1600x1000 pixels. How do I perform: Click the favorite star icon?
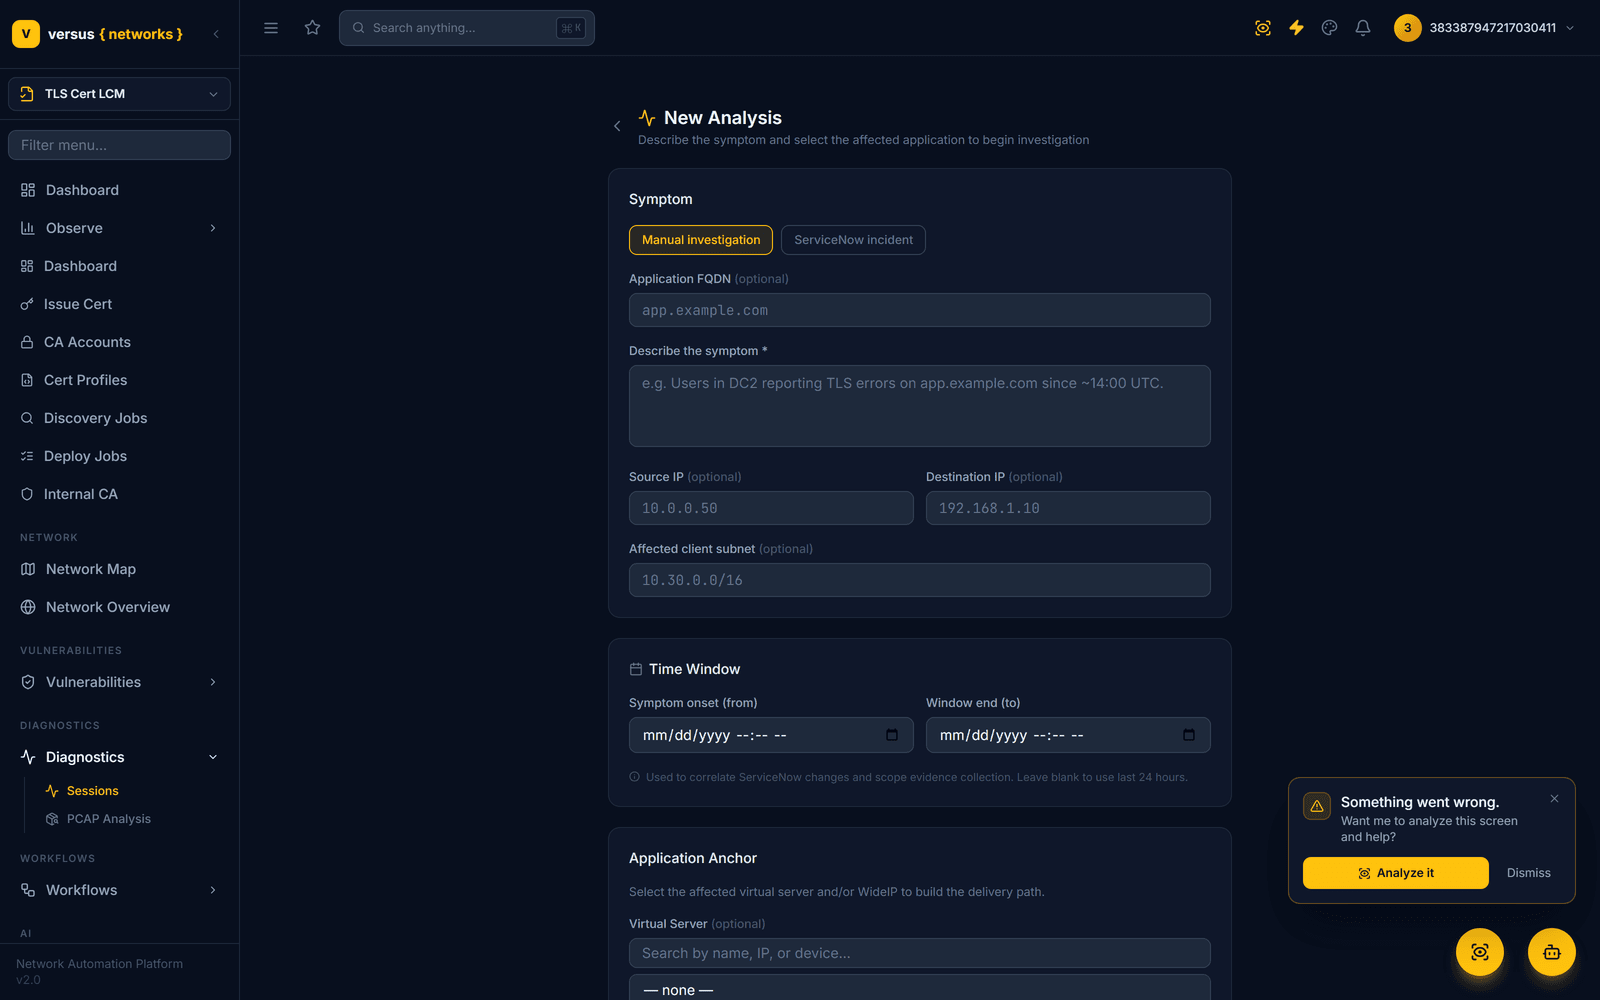pyautogui.click(x=312, y=28)
